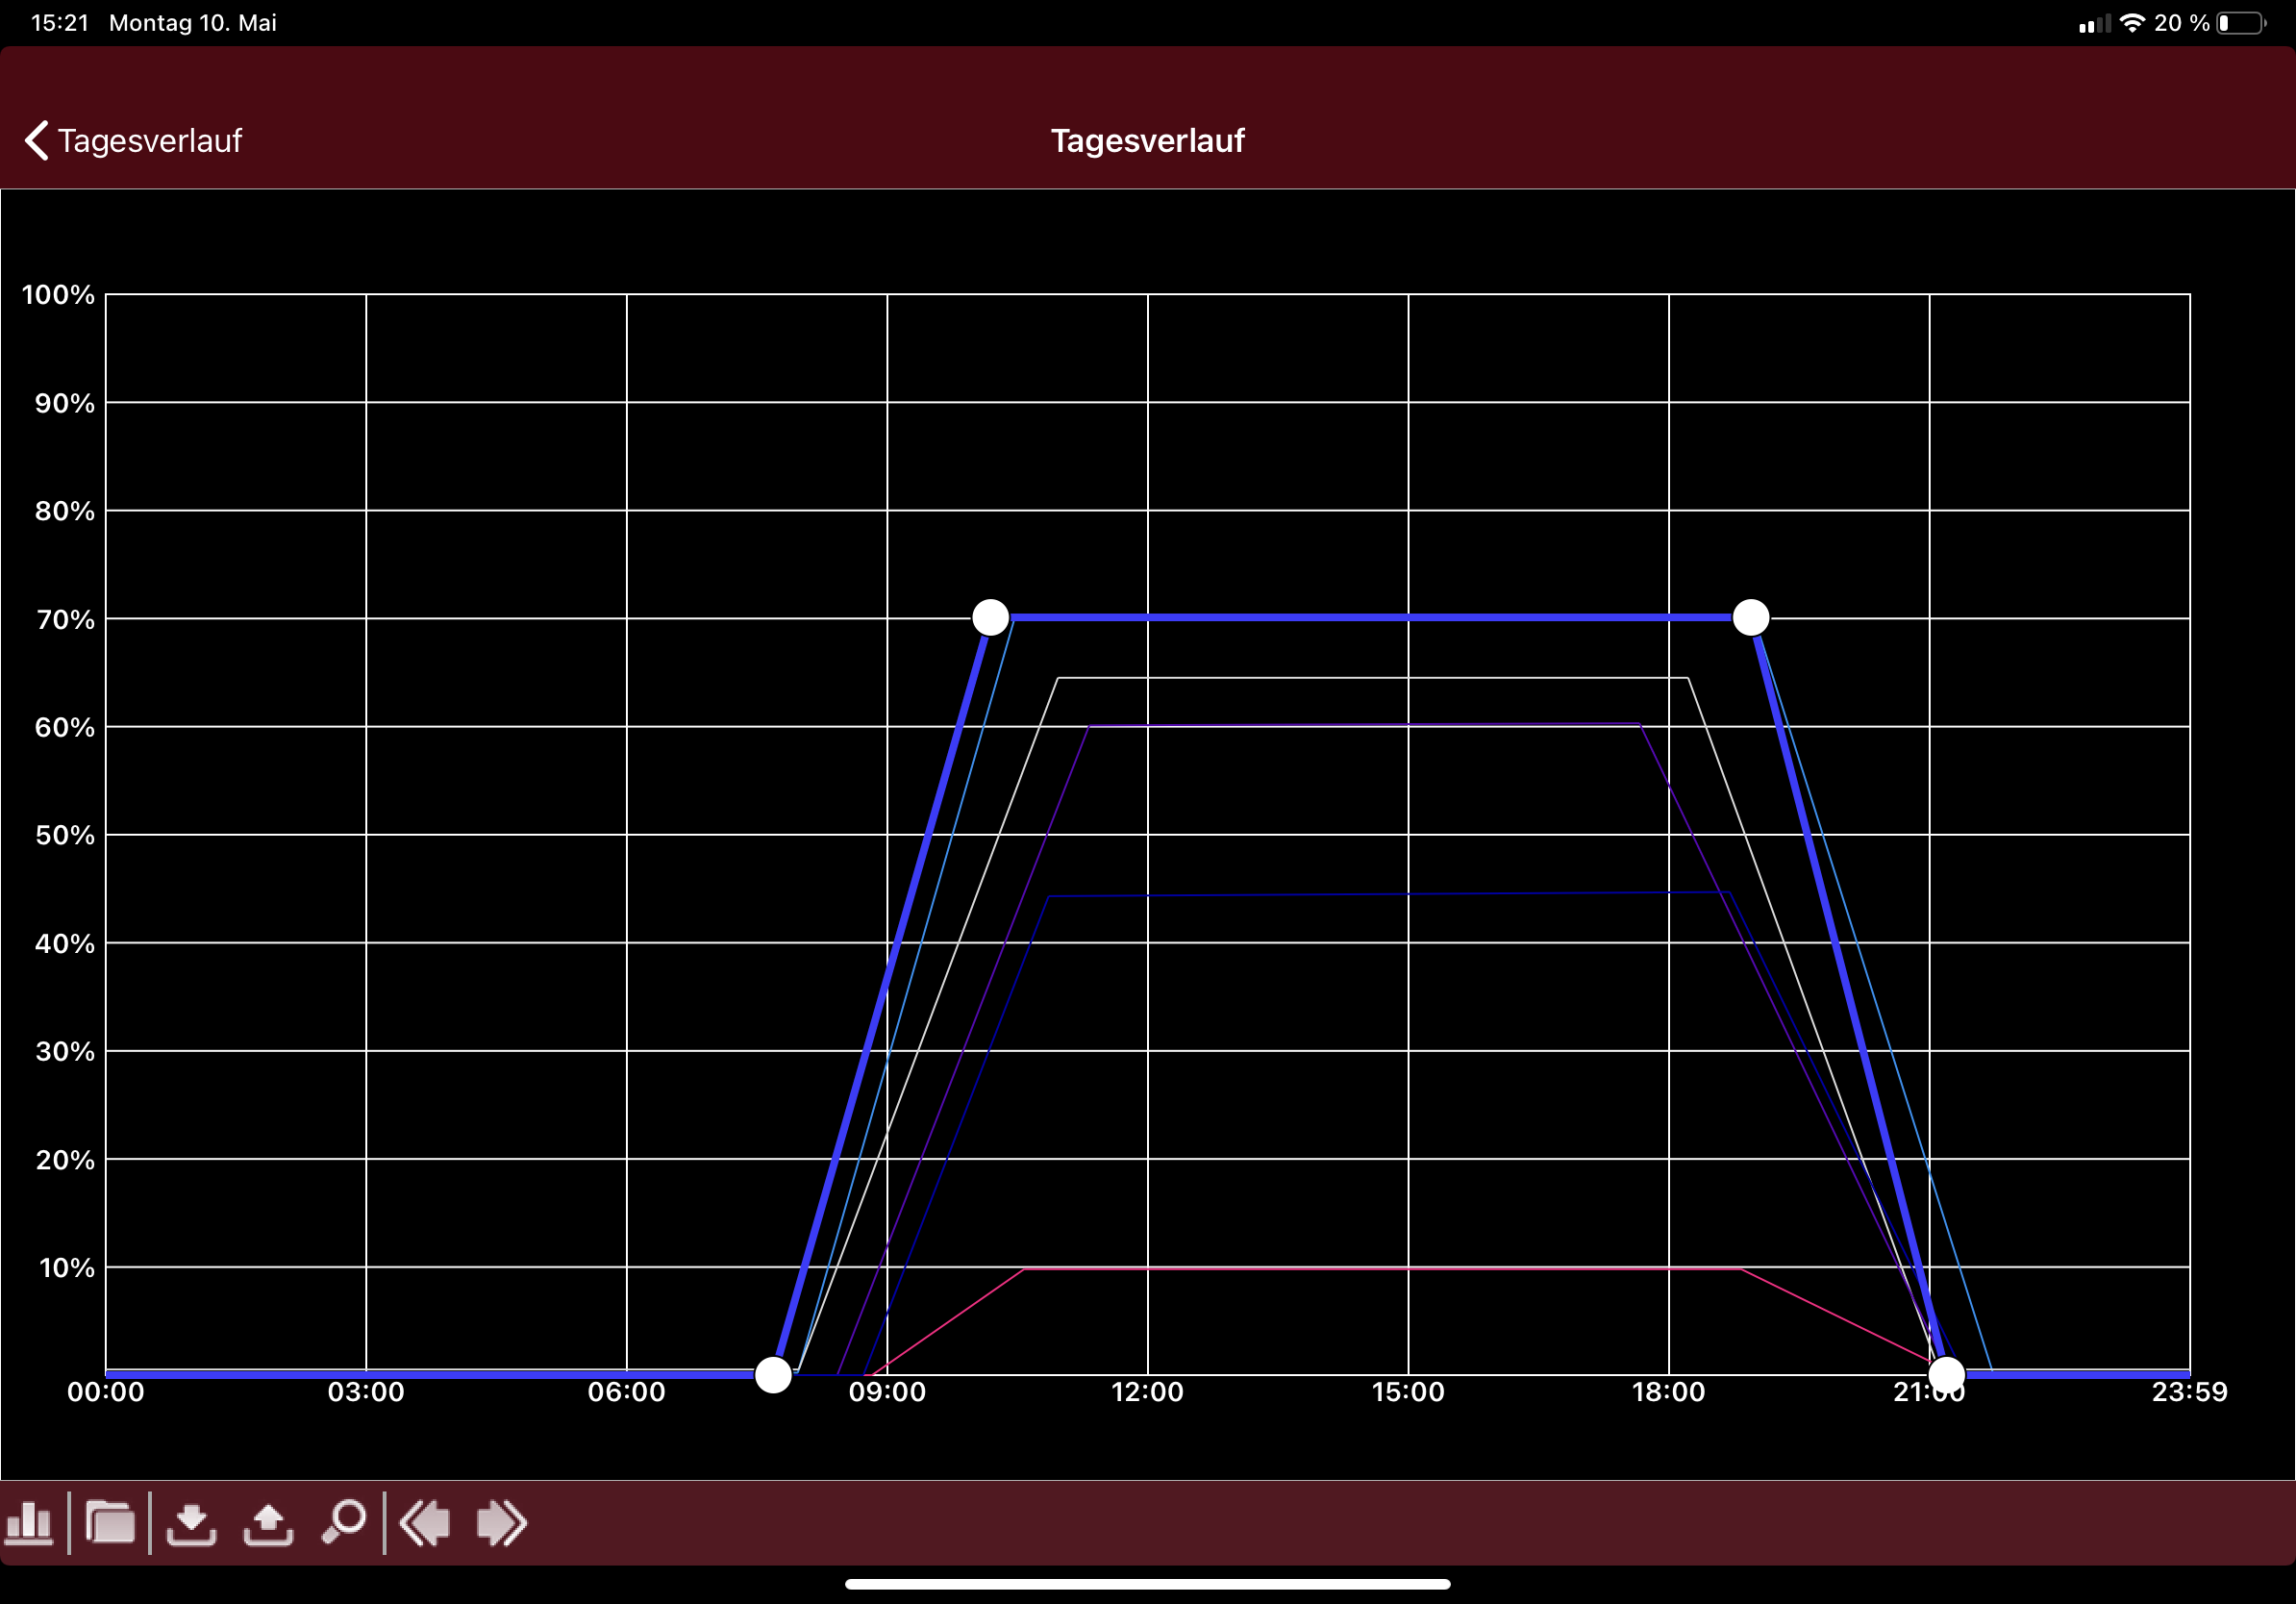
Task: Go back via Tagesverlauf label
Action: (150, 141)
